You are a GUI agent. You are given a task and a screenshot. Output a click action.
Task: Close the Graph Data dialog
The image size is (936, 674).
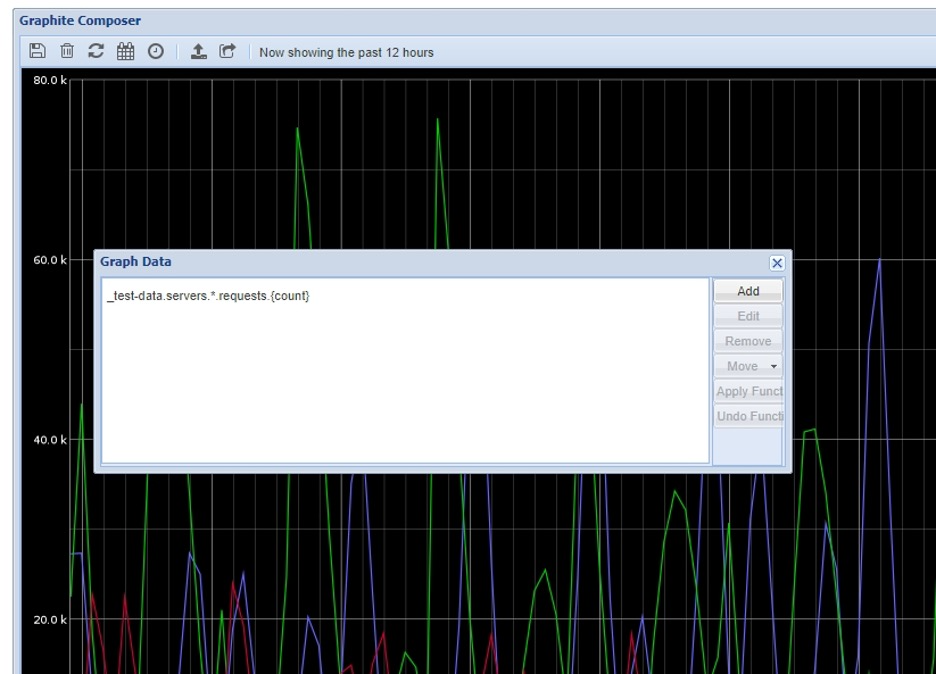[777, 263]
